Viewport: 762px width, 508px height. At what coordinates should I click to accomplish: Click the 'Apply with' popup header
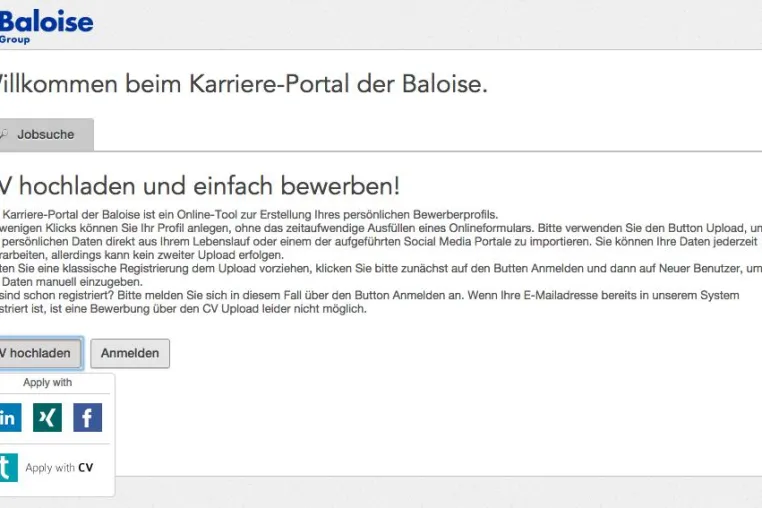(x=48, y=383)
